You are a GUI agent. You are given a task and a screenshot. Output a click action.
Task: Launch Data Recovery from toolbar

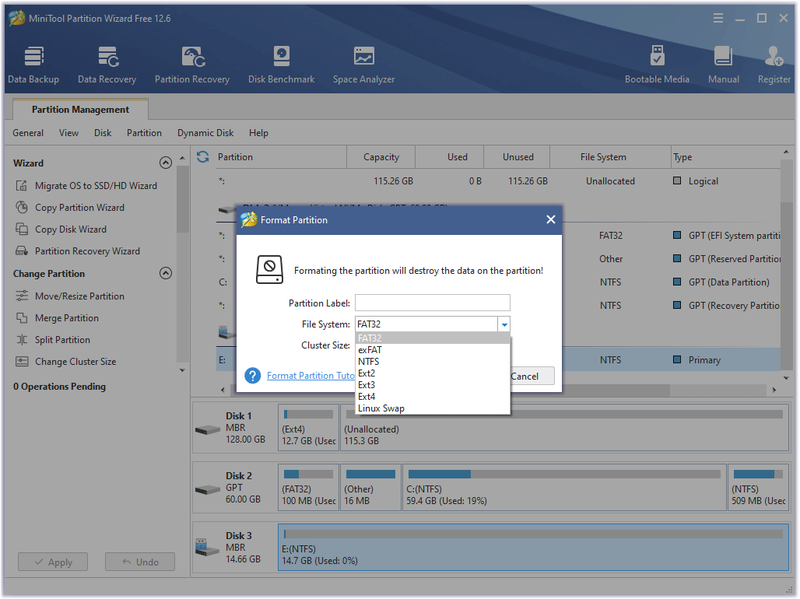tap(107, 65)
